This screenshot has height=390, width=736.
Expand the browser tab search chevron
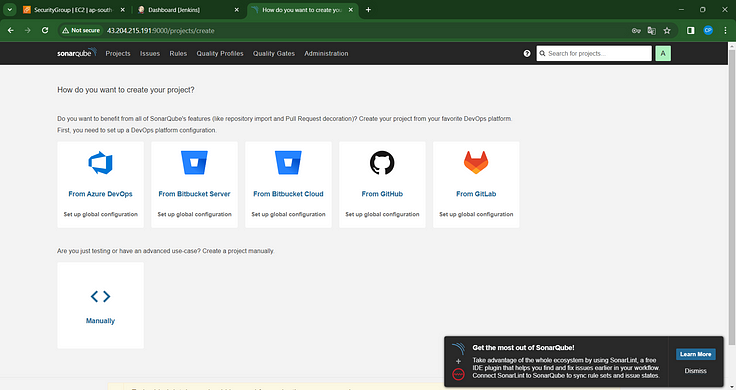9,9
